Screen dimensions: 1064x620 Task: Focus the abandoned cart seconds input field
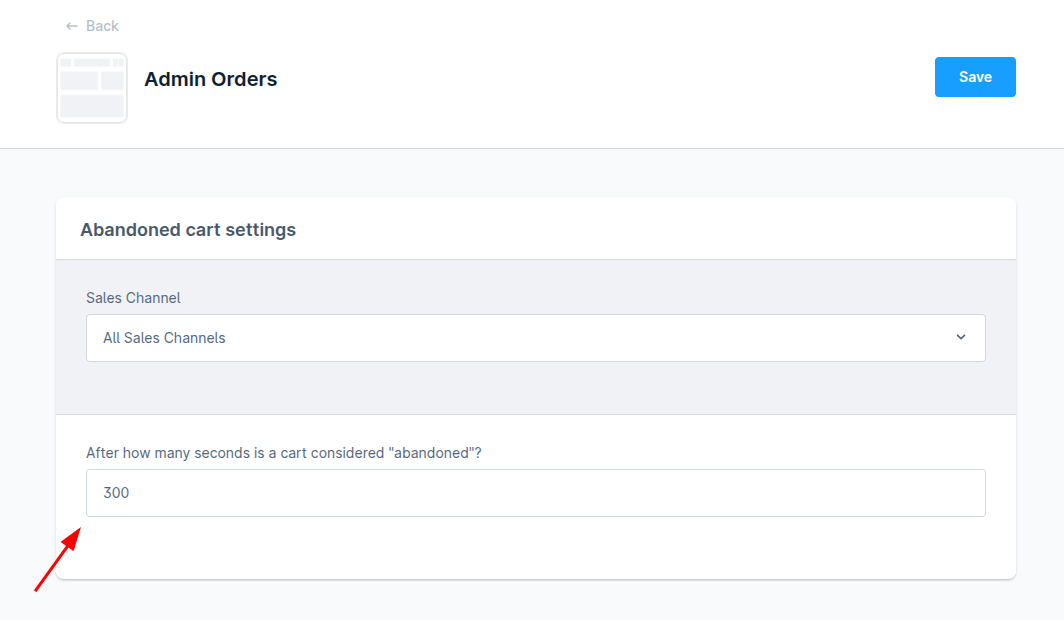[x=535, y=493]
